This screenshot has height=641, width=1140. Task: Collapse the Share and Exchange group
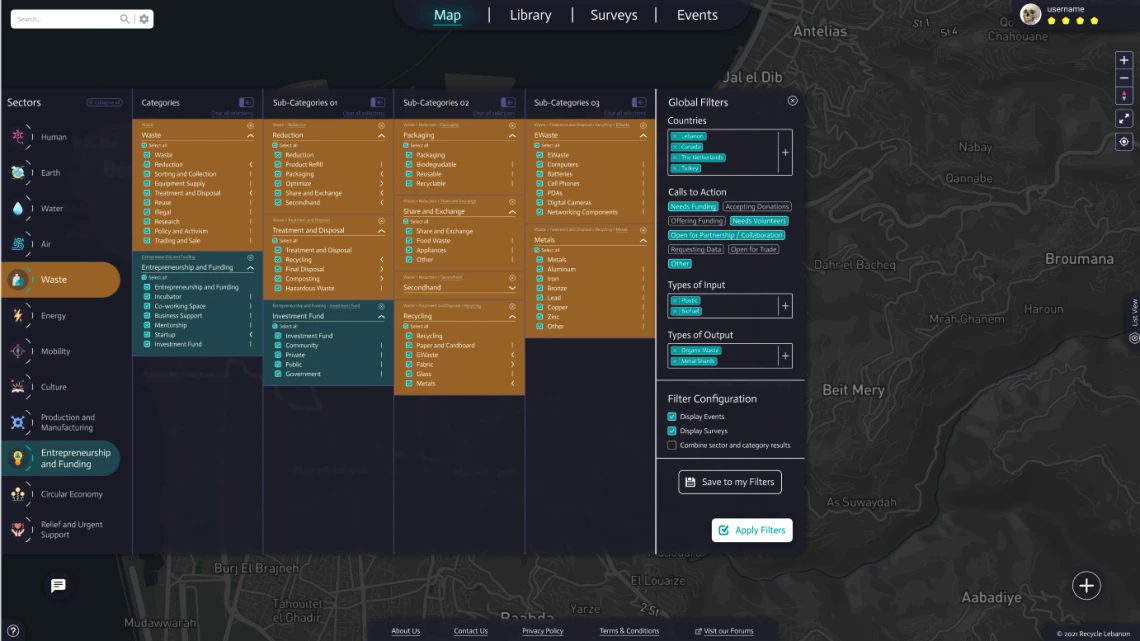click(x=512, y=211)
